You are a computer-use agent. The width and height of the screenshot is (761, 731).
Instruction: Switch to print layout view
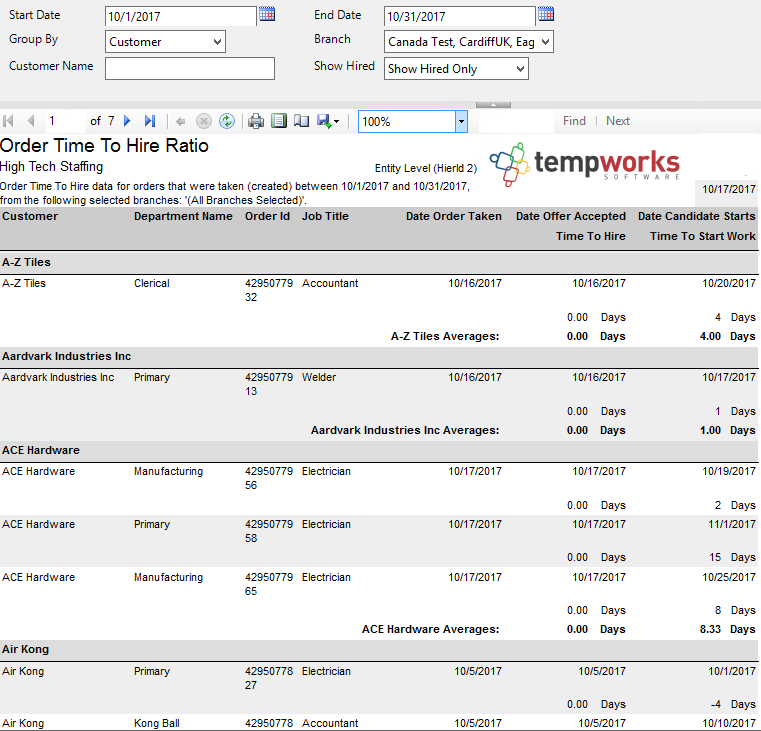(x=279, y=121)
